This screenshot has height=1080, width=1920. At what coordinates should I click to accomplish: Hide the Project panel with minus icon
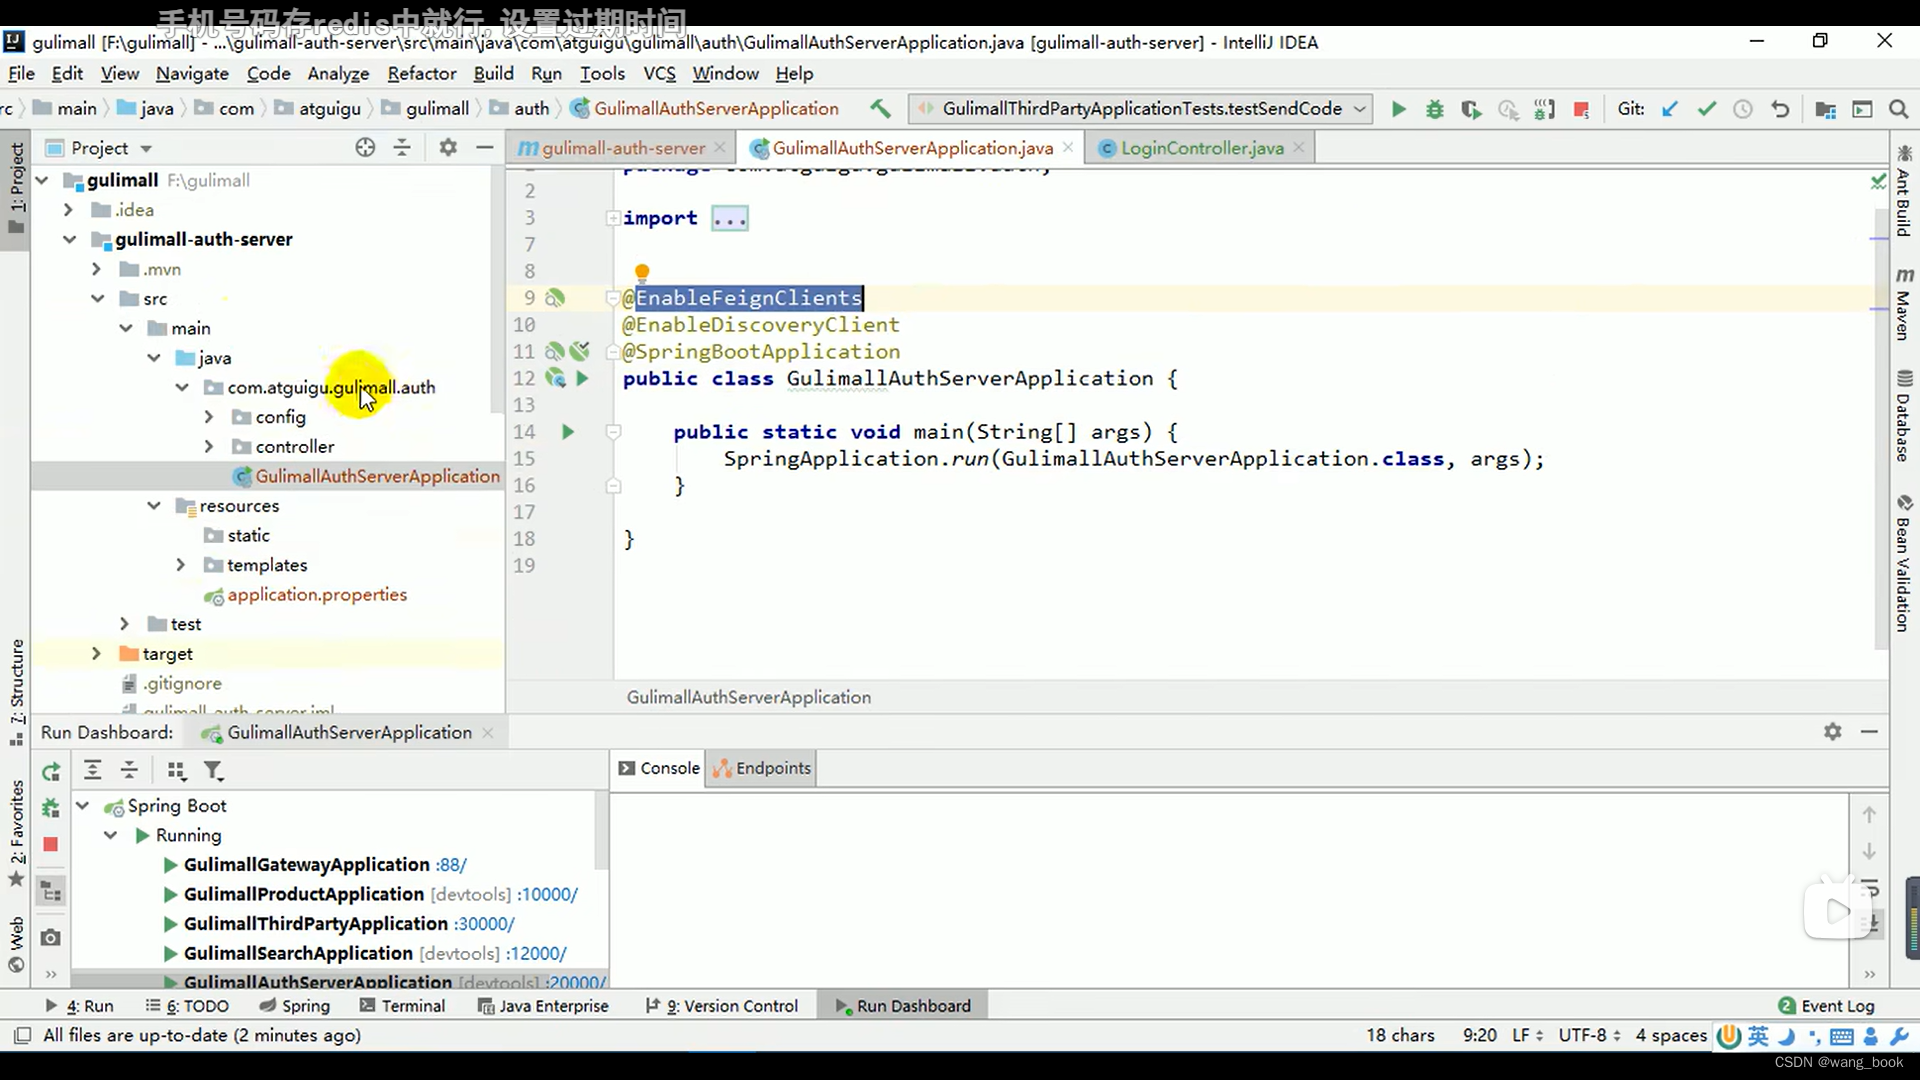(x=485, y=148)
